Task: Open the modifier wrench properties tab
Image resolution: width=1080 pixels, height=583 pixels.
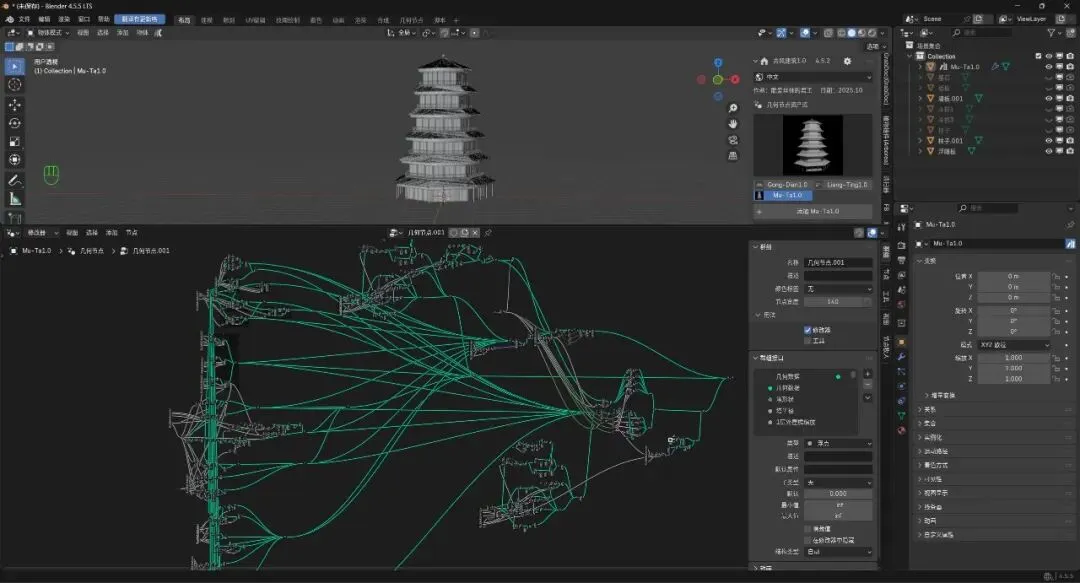Action: [901, 357]
